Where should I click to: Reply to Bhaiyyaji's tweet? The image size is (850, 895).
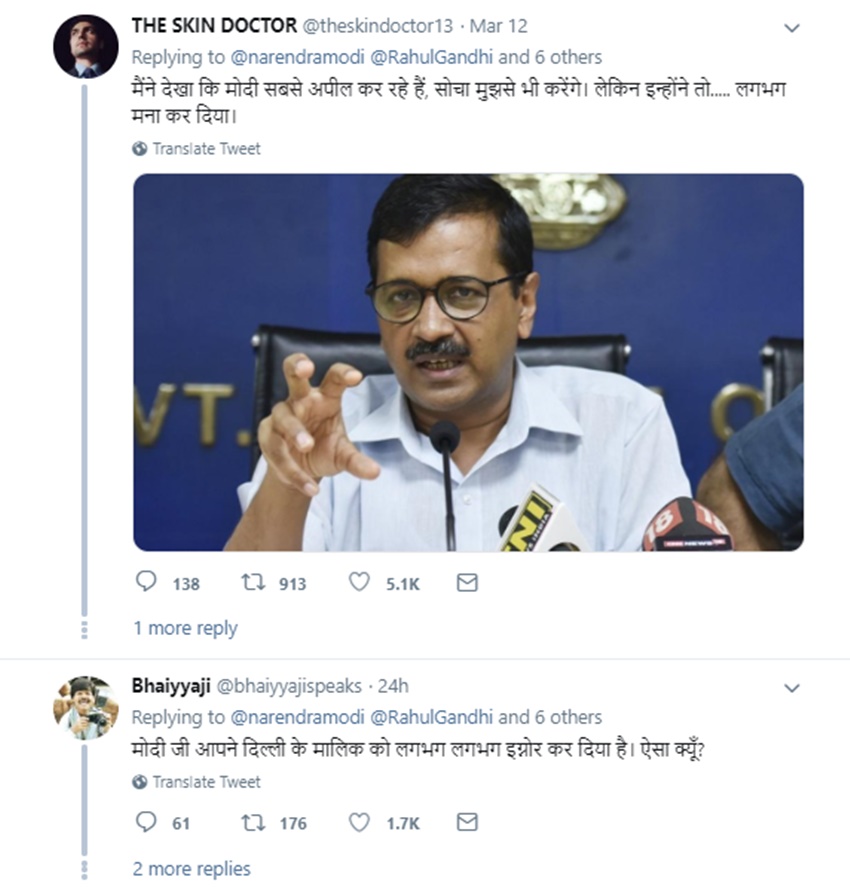(x=146, y=822)
